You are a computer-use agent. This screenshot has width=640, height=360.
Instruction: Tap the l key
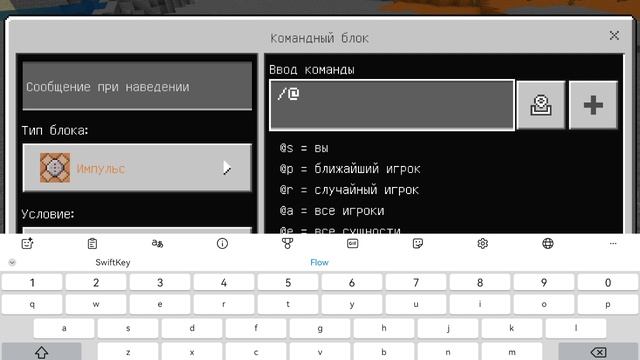point(576,328)
